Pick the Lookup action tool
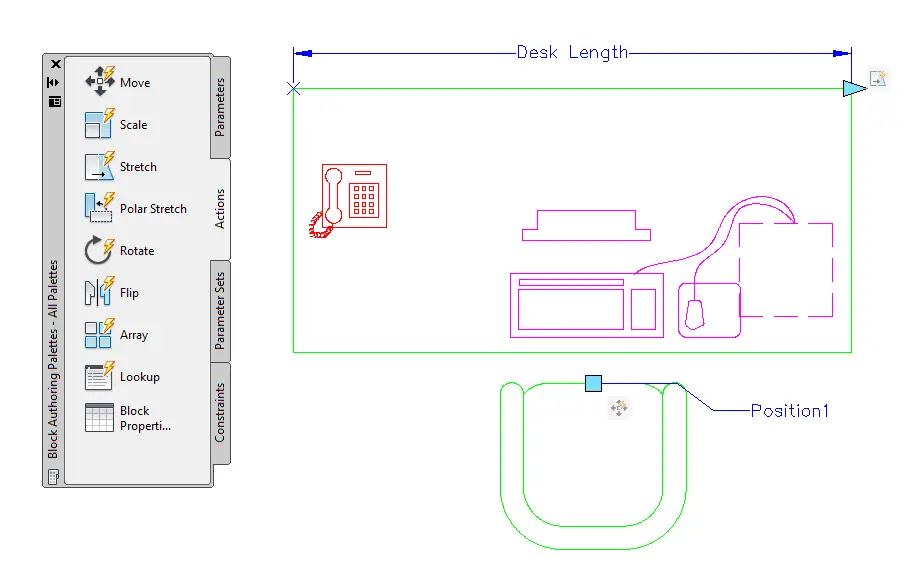The width and height of the screenshot is (912, 572). pos(100,376)
